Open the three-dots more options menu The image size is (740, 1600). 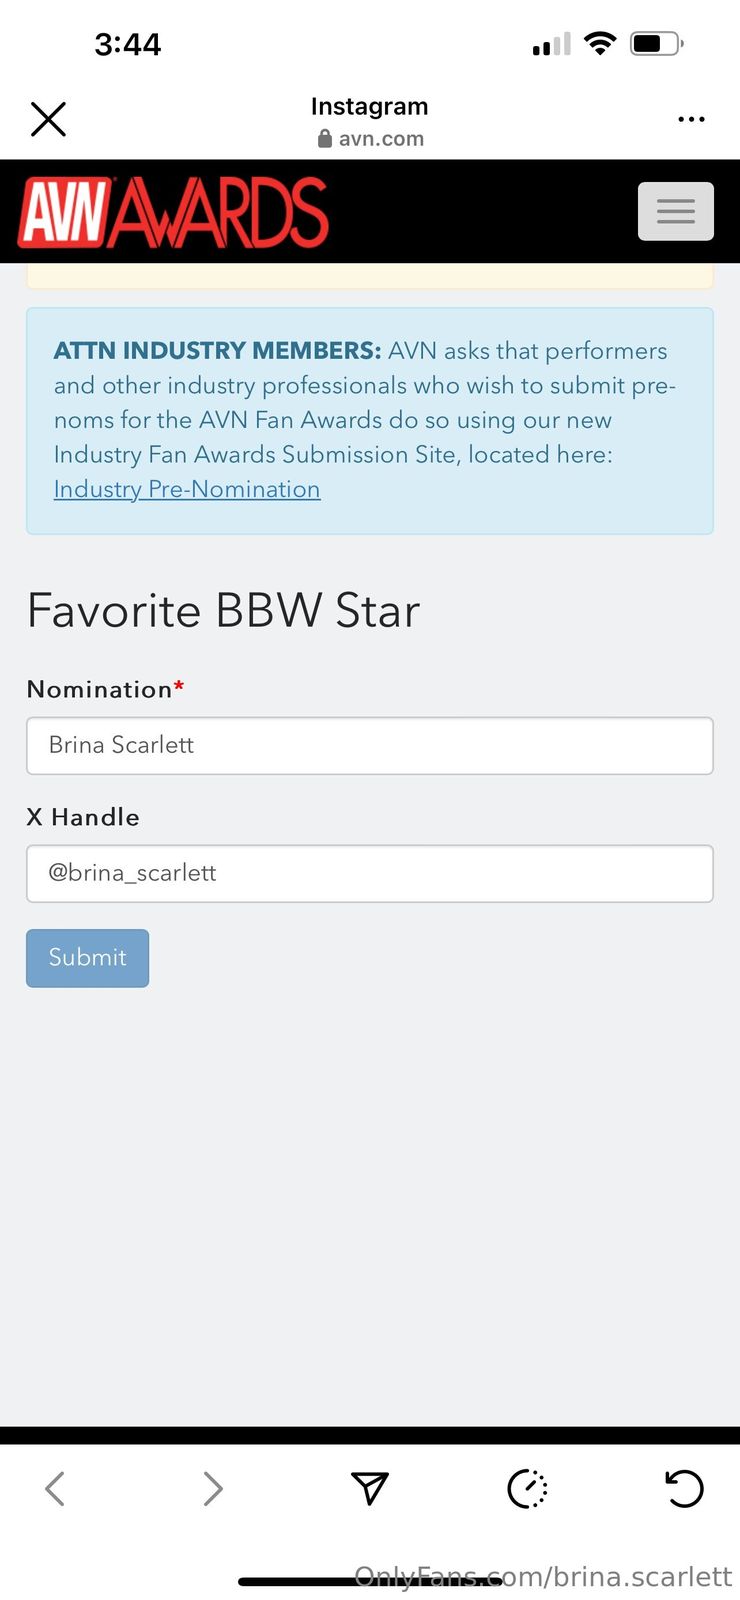[x=691, y=119]
